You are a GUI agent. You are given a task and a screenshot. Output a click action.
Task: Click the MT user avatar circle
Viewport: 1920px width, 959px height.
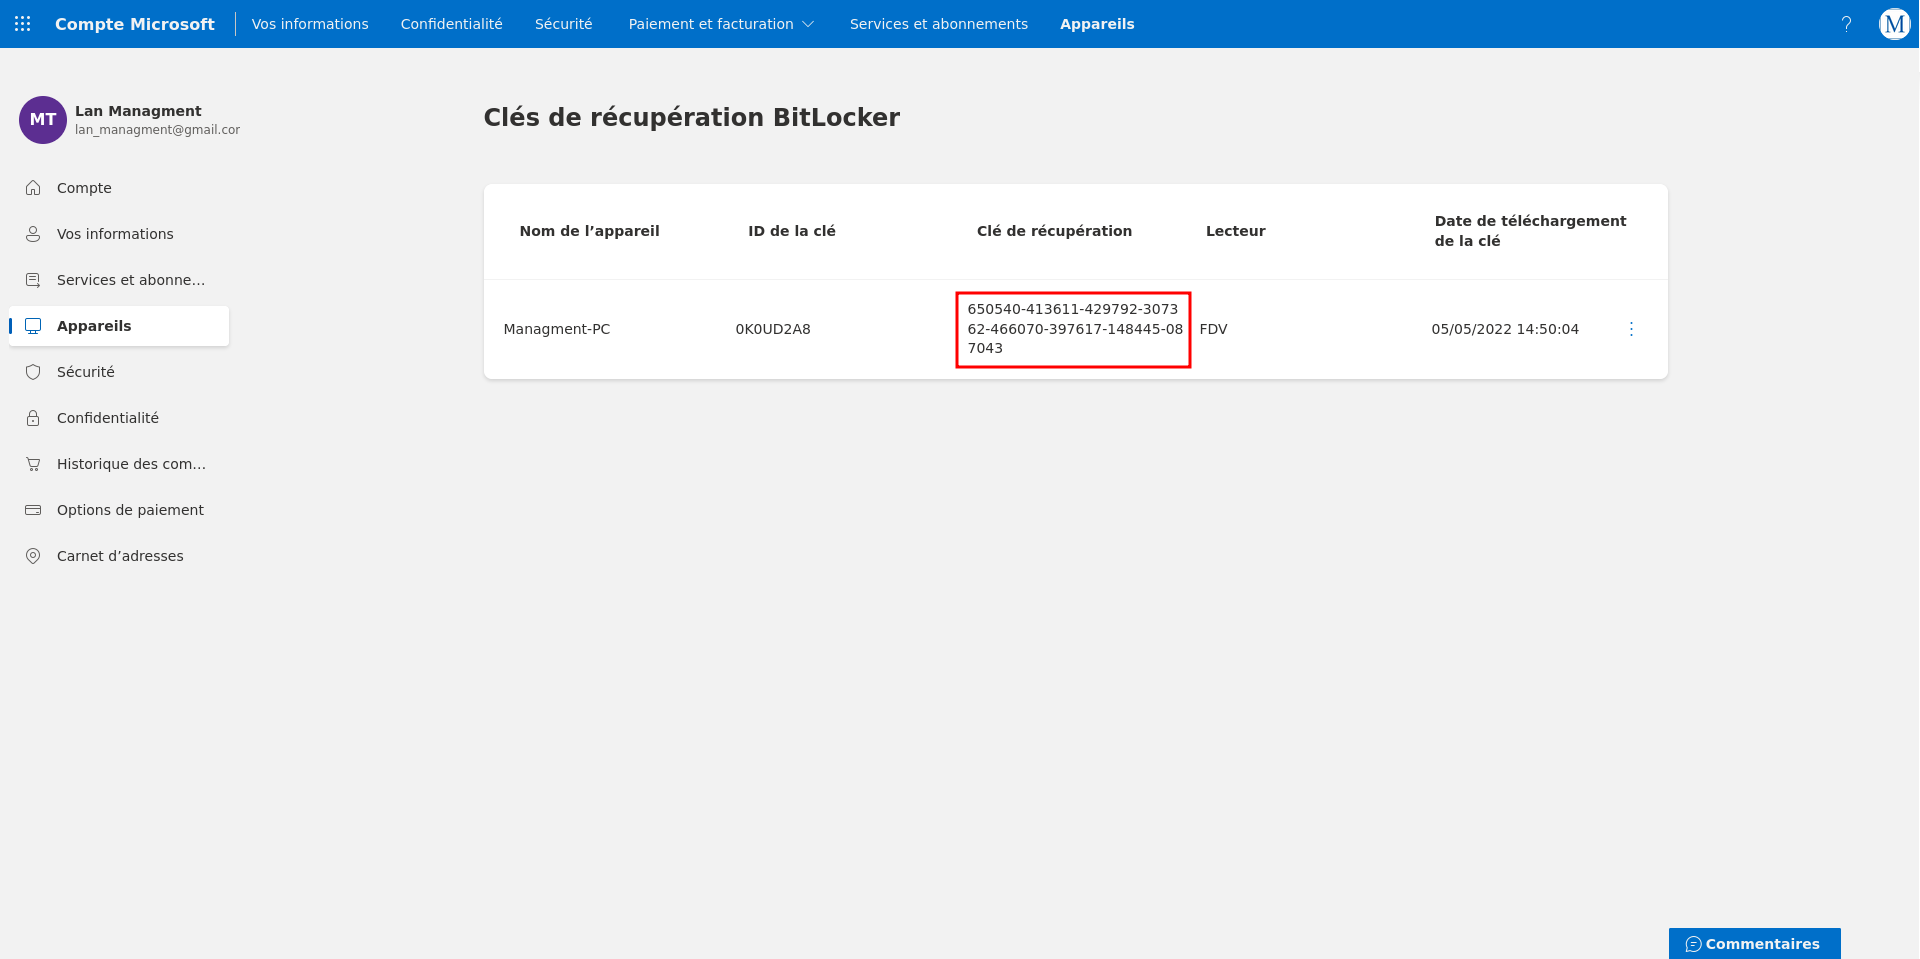coord(43,120)
